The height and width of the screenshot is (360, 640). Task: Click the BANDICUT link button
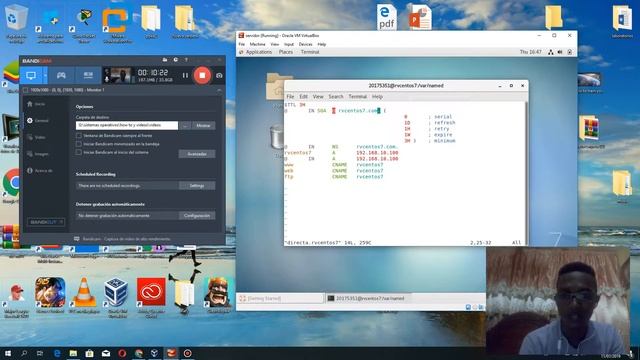pyautogui.click(x=46, y=222)
